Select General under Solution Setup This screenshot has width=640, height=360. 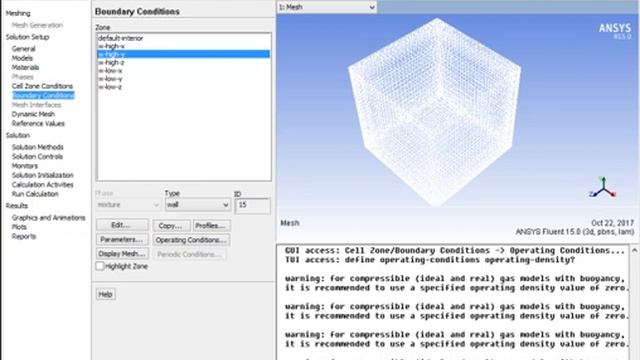coord(23,49)
